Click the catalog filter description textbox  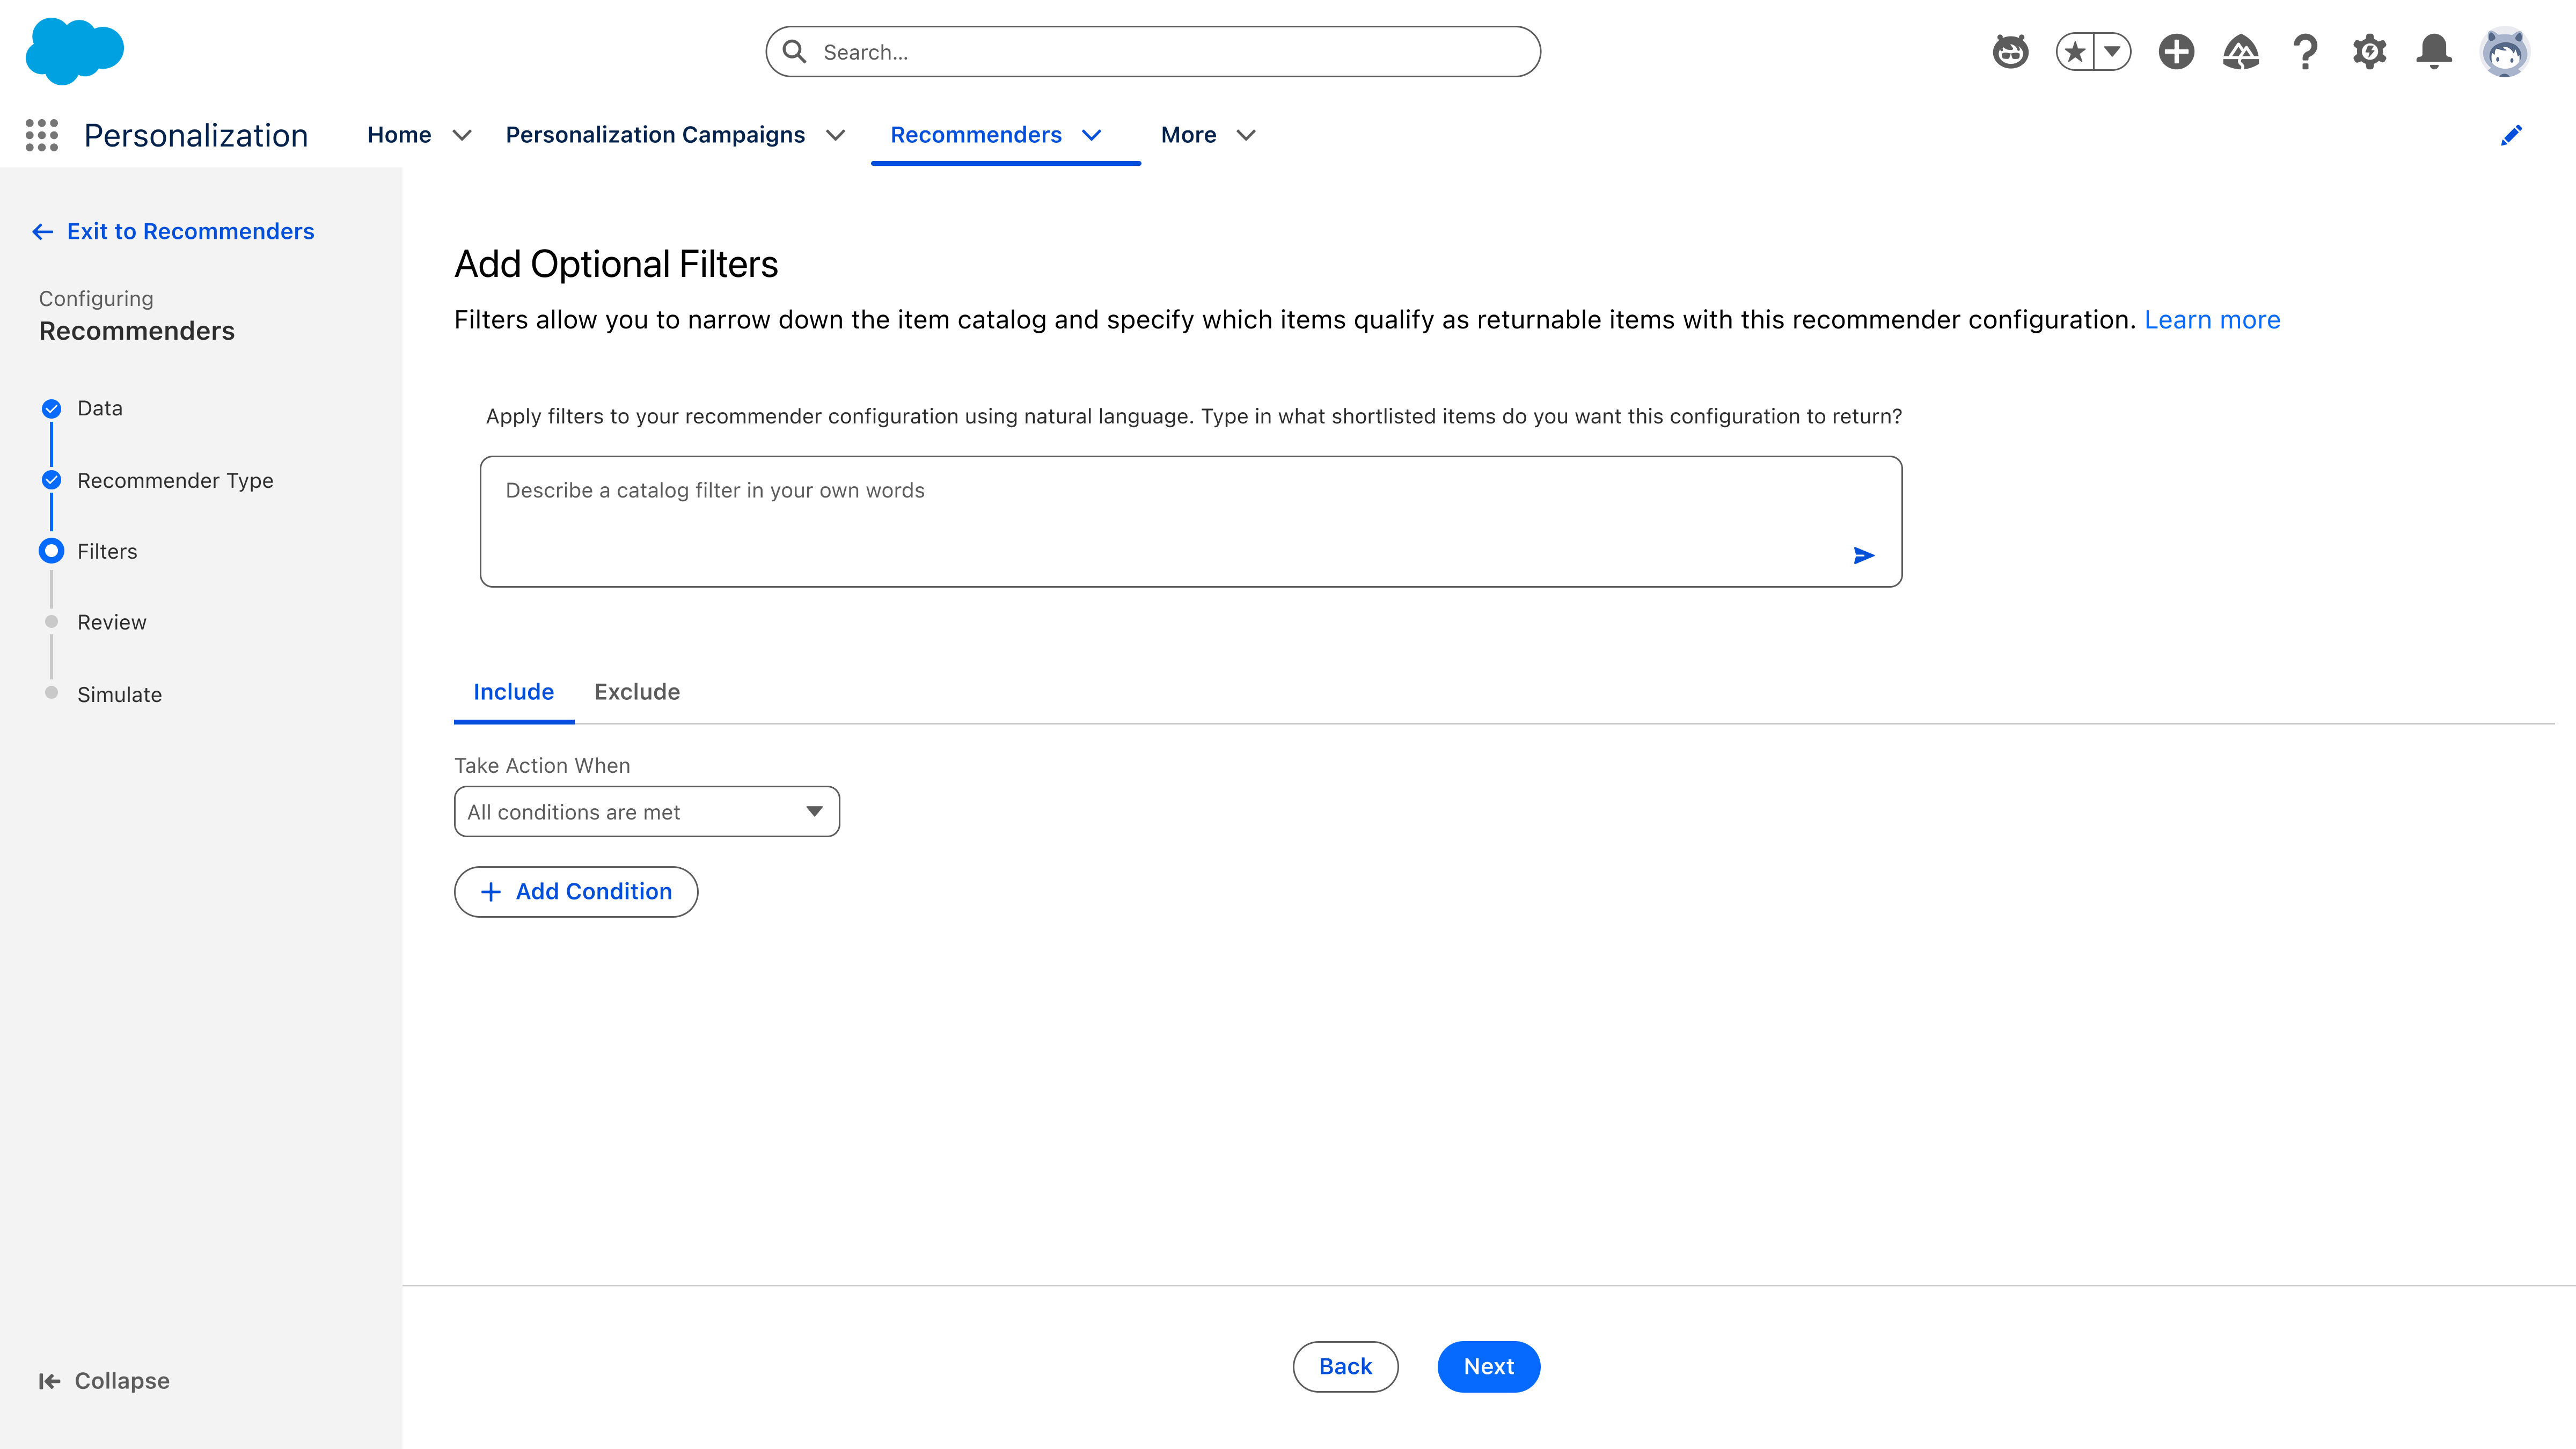click(x=1190, y=521)
